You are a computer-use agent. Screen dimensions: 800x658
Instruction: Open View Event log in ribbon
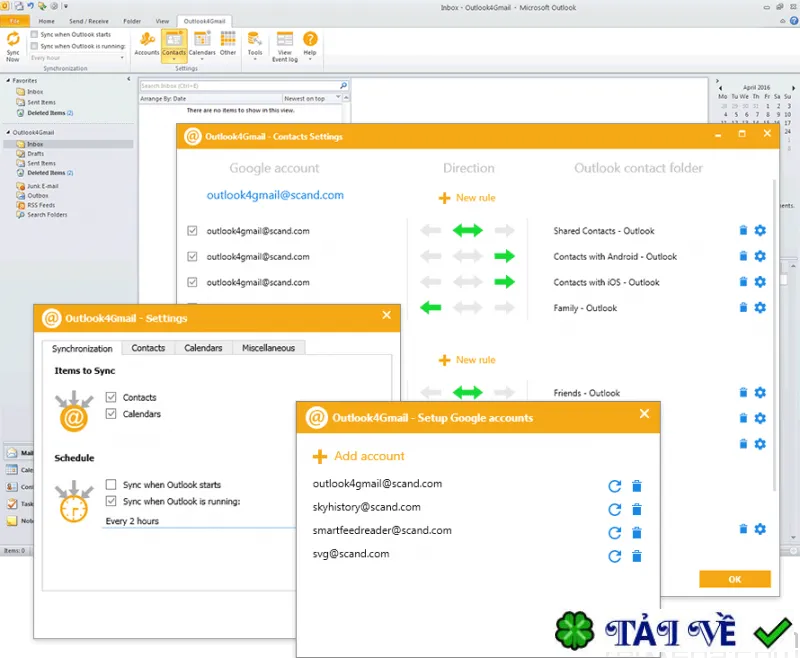(285, 46)
